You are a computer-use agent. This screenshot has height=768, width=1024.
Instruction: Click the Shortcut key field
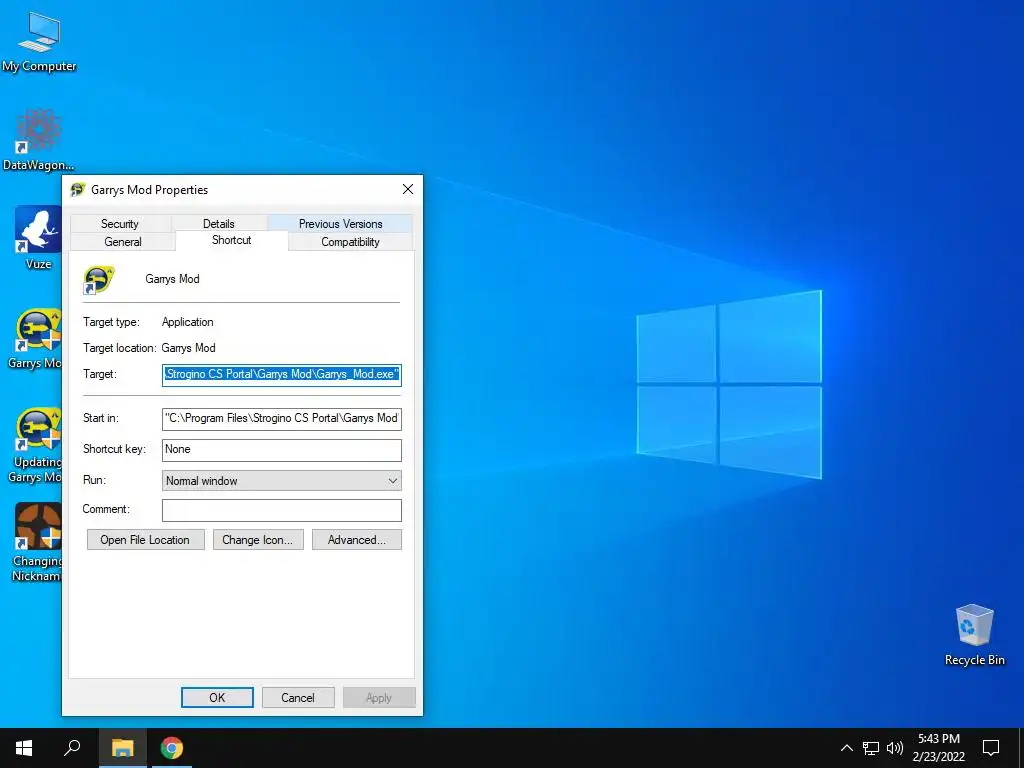point(281,450)
